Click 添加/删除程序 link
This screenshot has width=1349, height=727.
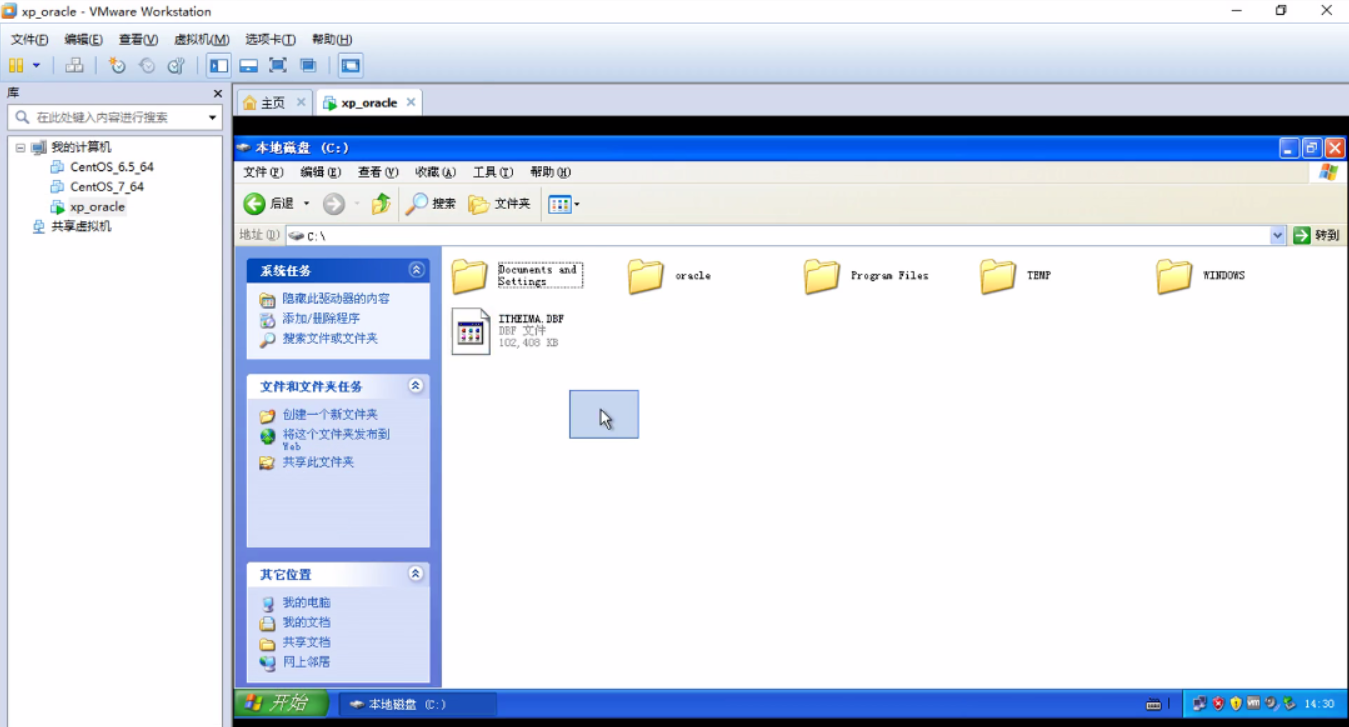(321, 319)
